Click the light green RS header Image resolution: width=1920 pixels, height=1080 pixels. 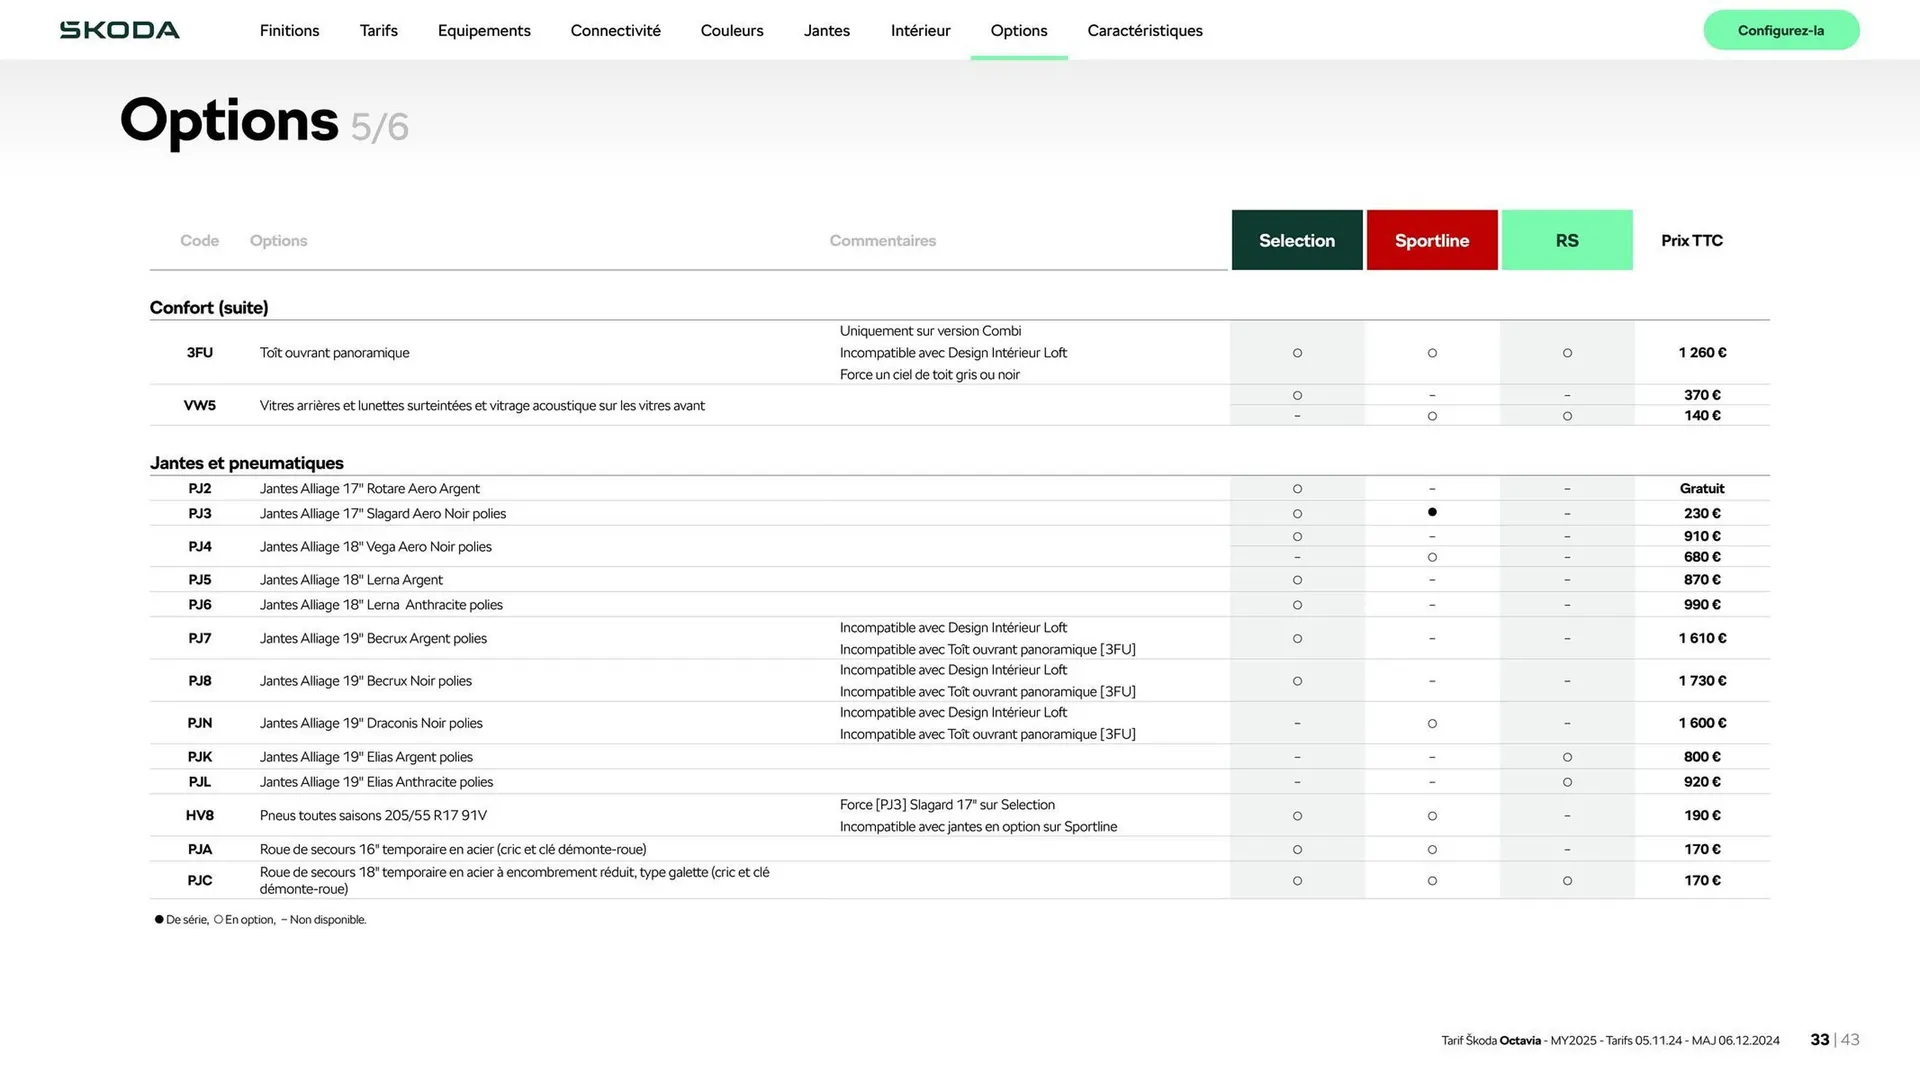click(x=1566, y=240)
